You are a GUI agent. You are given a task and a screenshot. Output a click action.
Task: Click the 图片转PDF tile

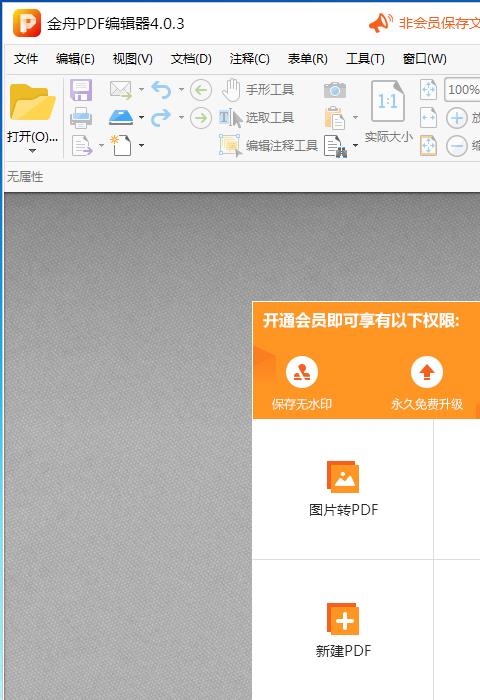(343, 489)
